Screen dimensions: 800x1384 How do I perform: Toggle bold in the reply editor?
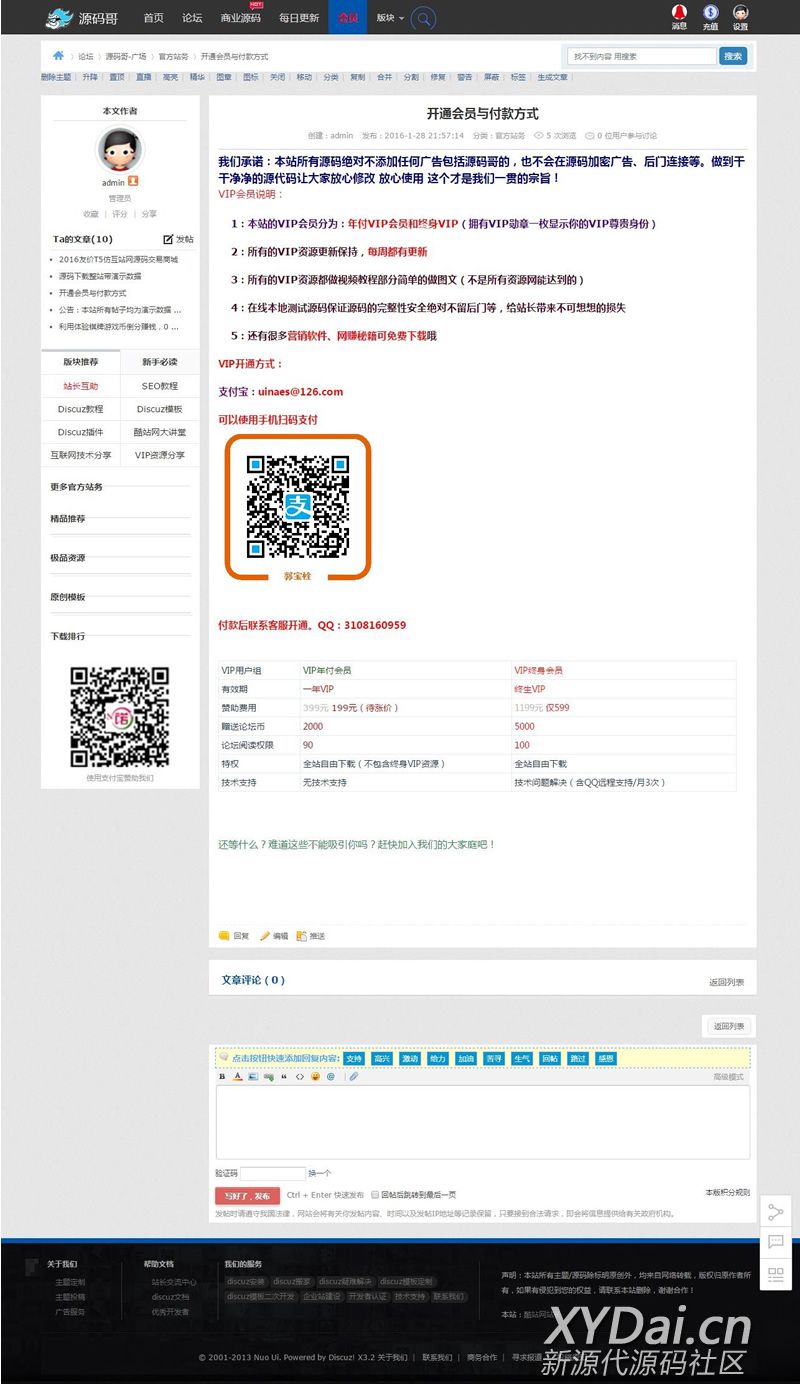222,1077
